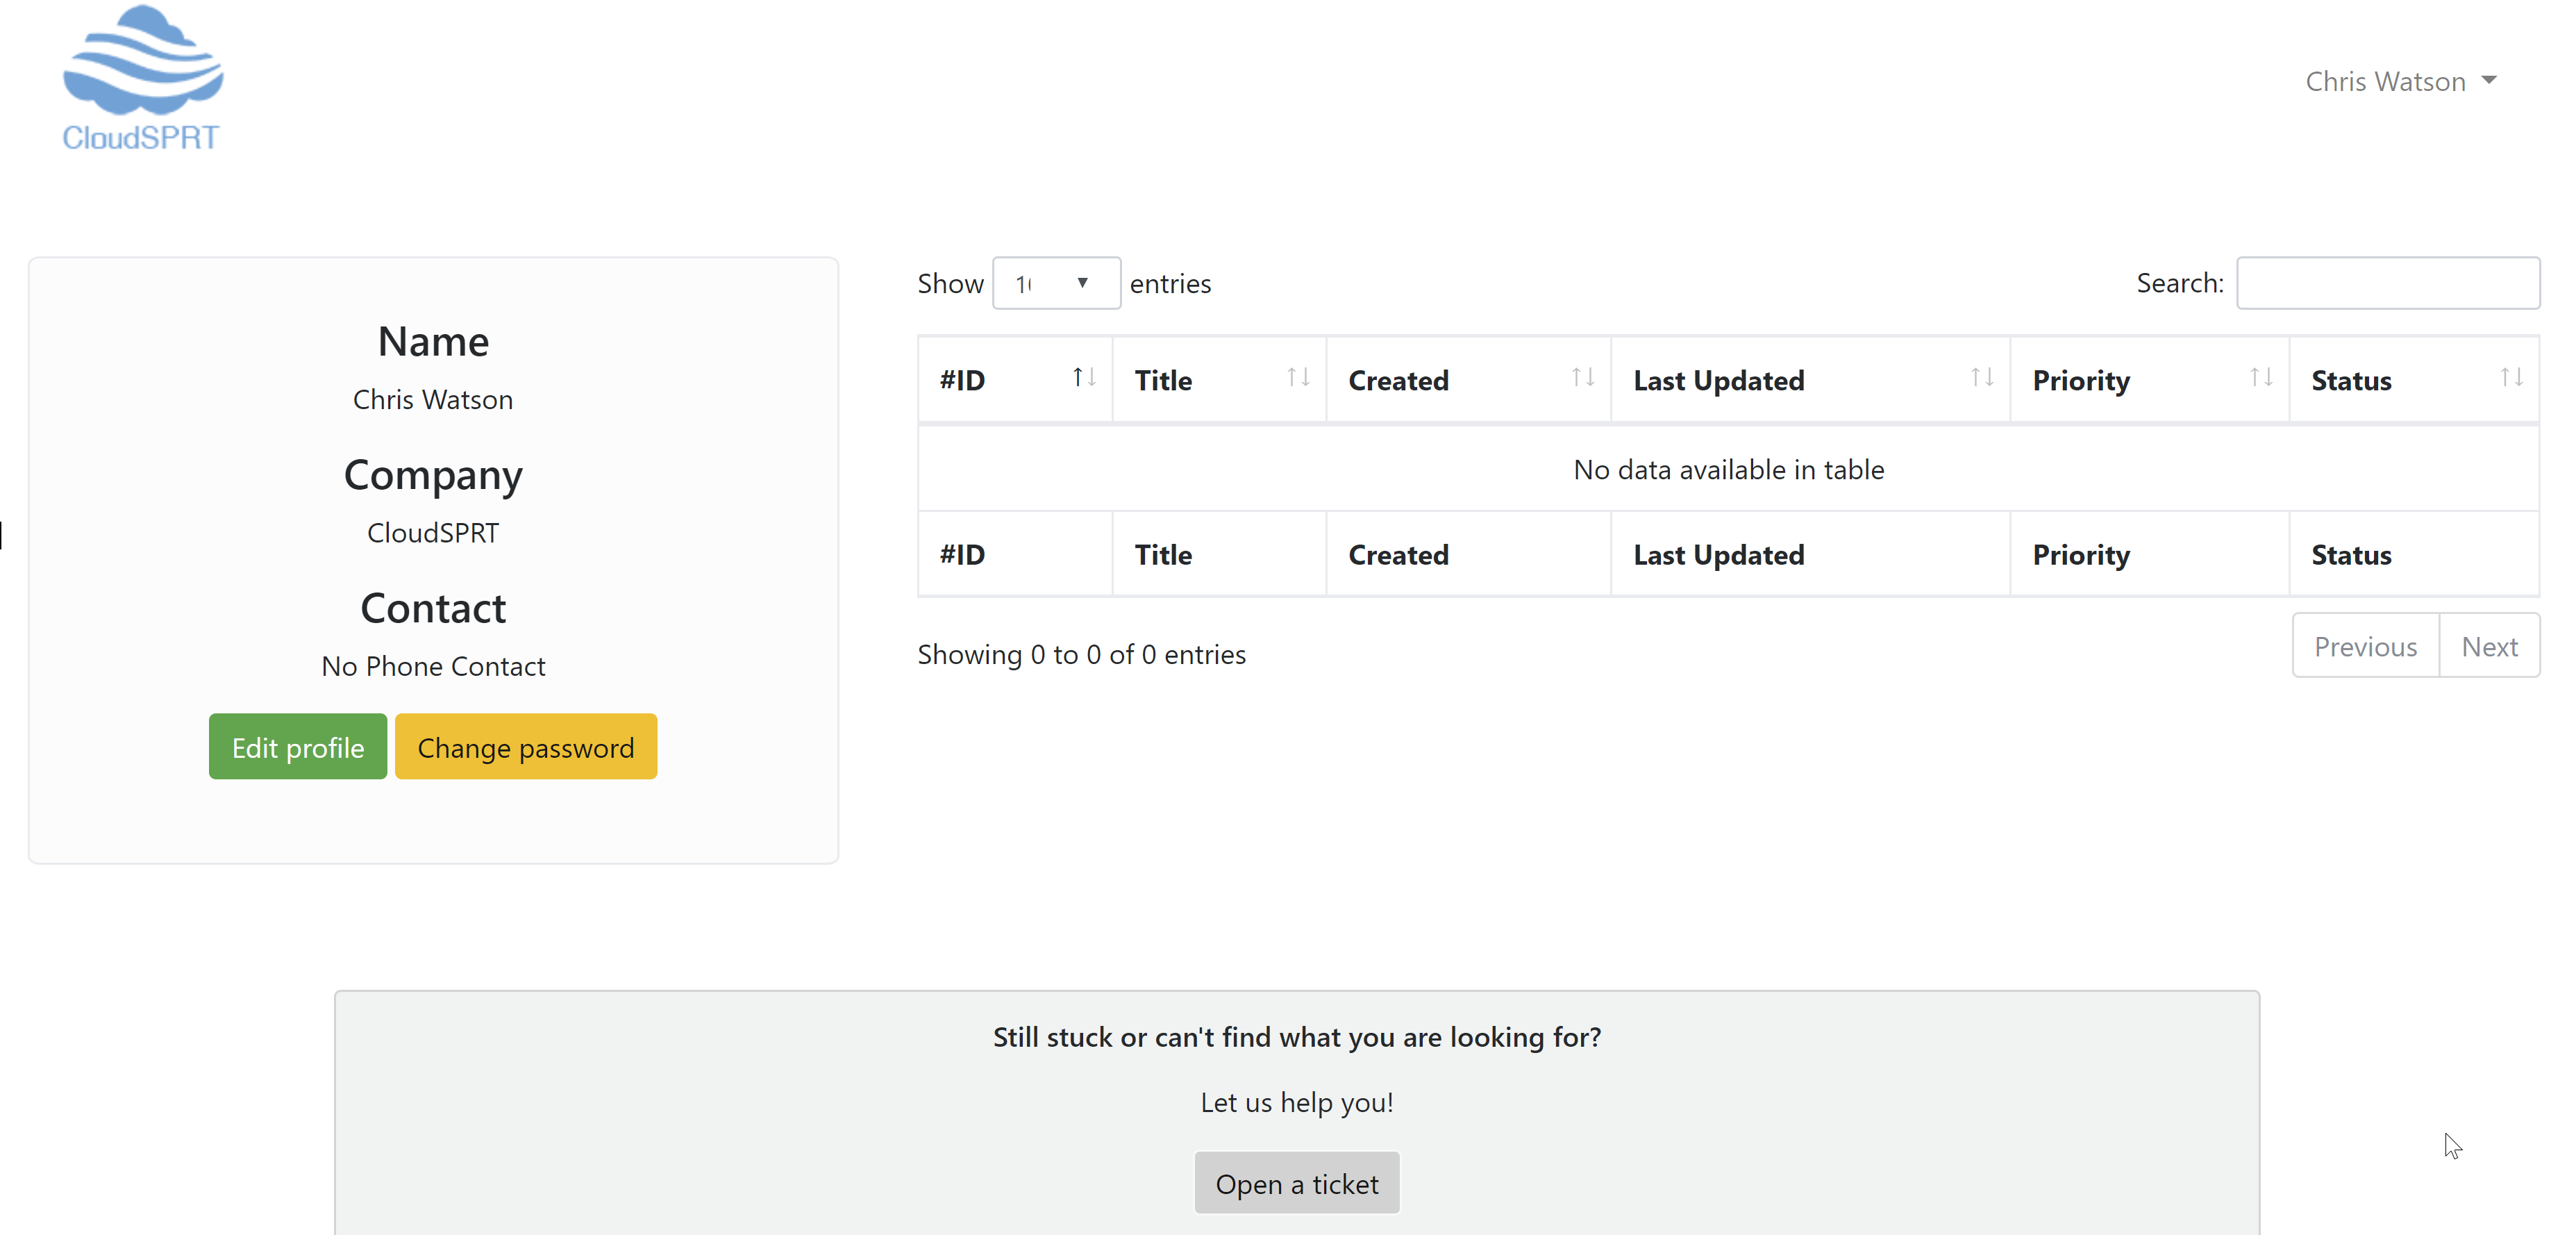Click the Change password button
The image size is (2576, 1235).
[525, 747]
